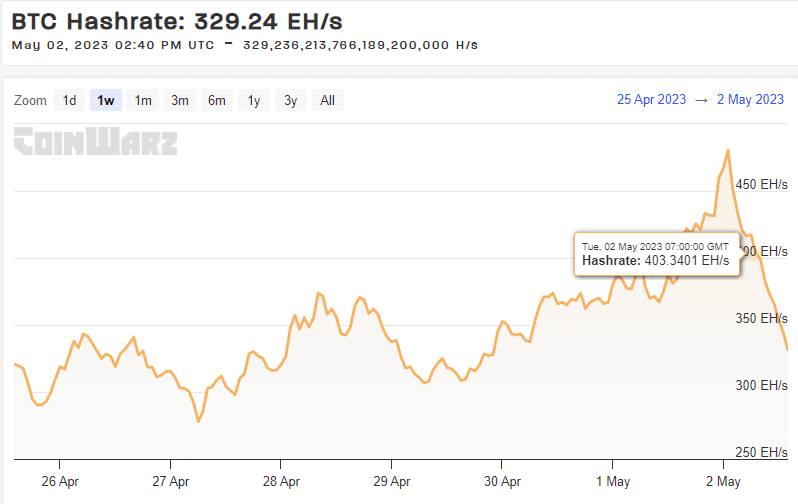The image size is (798, 504).
Task: Edit start date 25 Apr 2023
Action: coord(651,99)
